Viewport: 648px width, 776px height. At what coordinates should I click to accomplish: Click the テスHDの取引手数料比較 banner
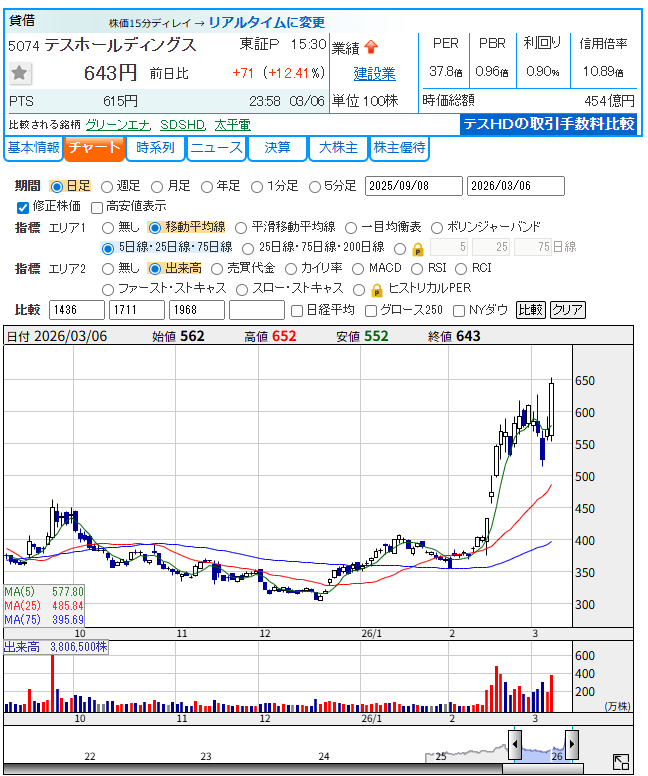click(548, 124)
